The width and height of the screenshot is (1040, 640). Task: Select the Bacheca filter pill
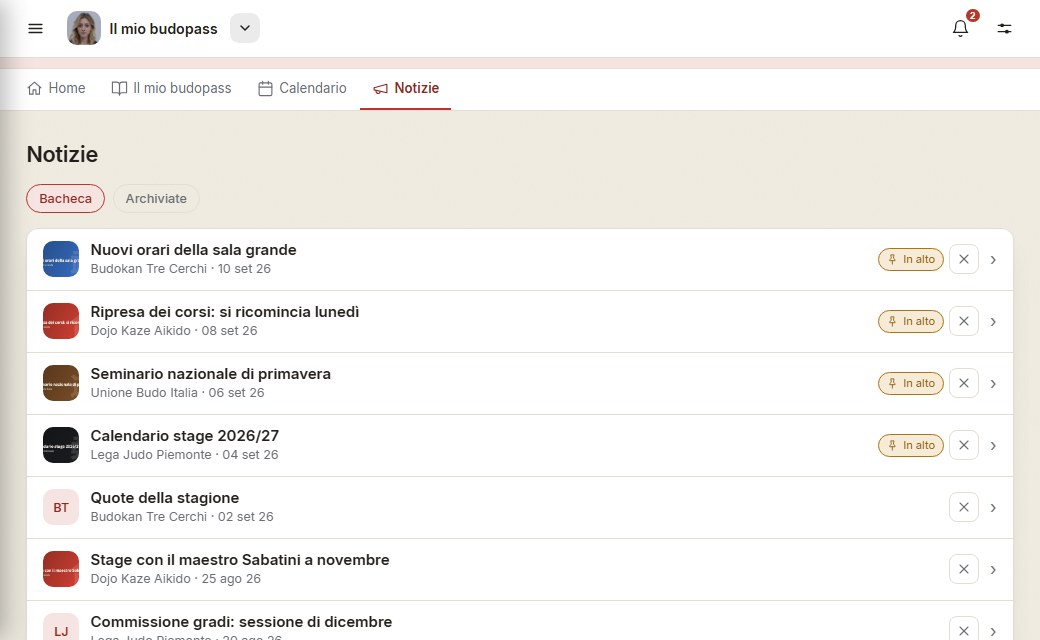(65, 199)
